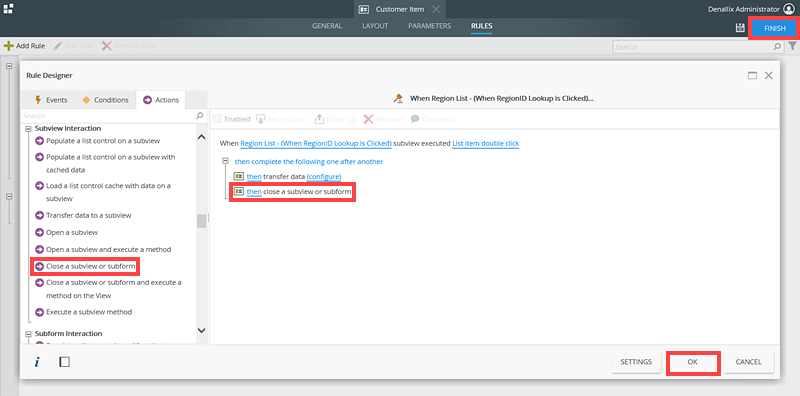The image size is (800, 396).
Task: Click Edit Rule in the toolbar
Action: click(x=73, y=46)
